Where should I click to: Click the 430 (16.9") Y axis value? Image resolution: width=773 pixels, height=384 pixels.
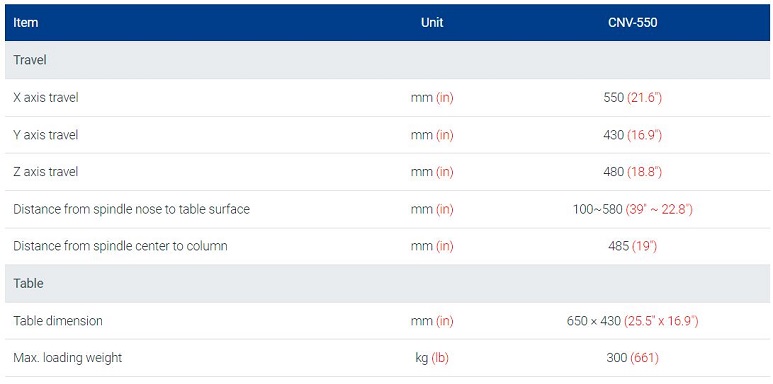632,135
